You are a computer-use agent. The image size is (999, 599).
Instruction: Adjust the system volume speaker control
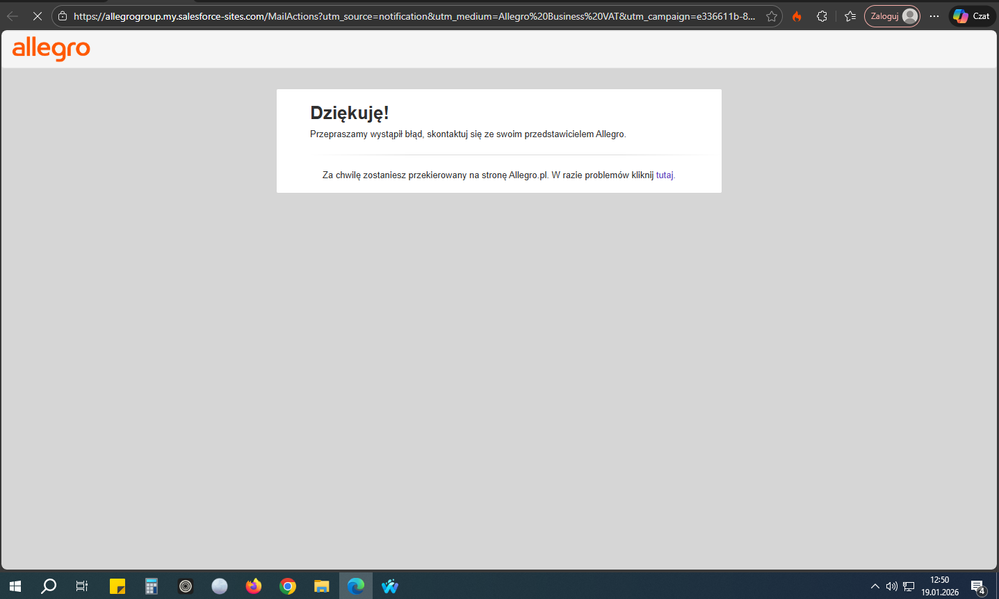891,586
